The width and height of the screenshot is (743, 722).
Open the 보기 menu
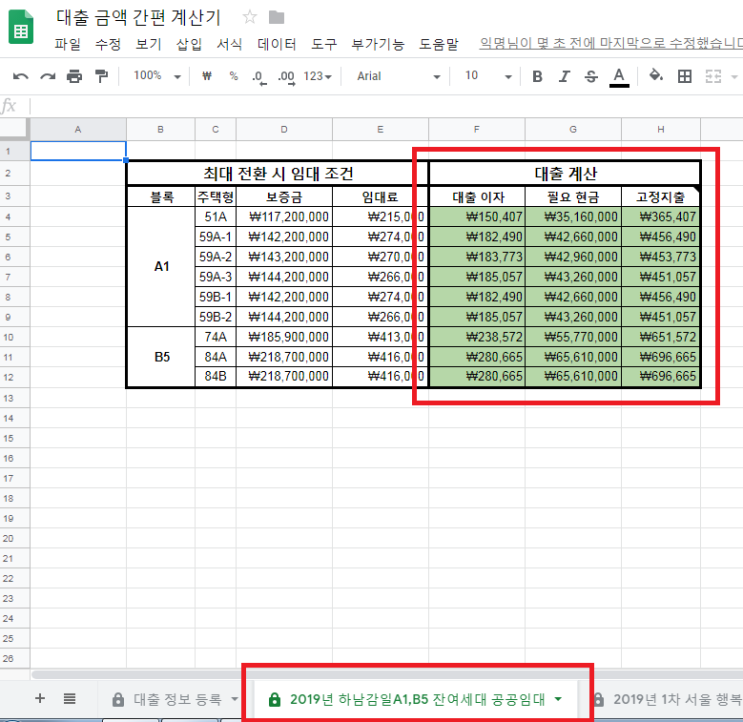148,44
